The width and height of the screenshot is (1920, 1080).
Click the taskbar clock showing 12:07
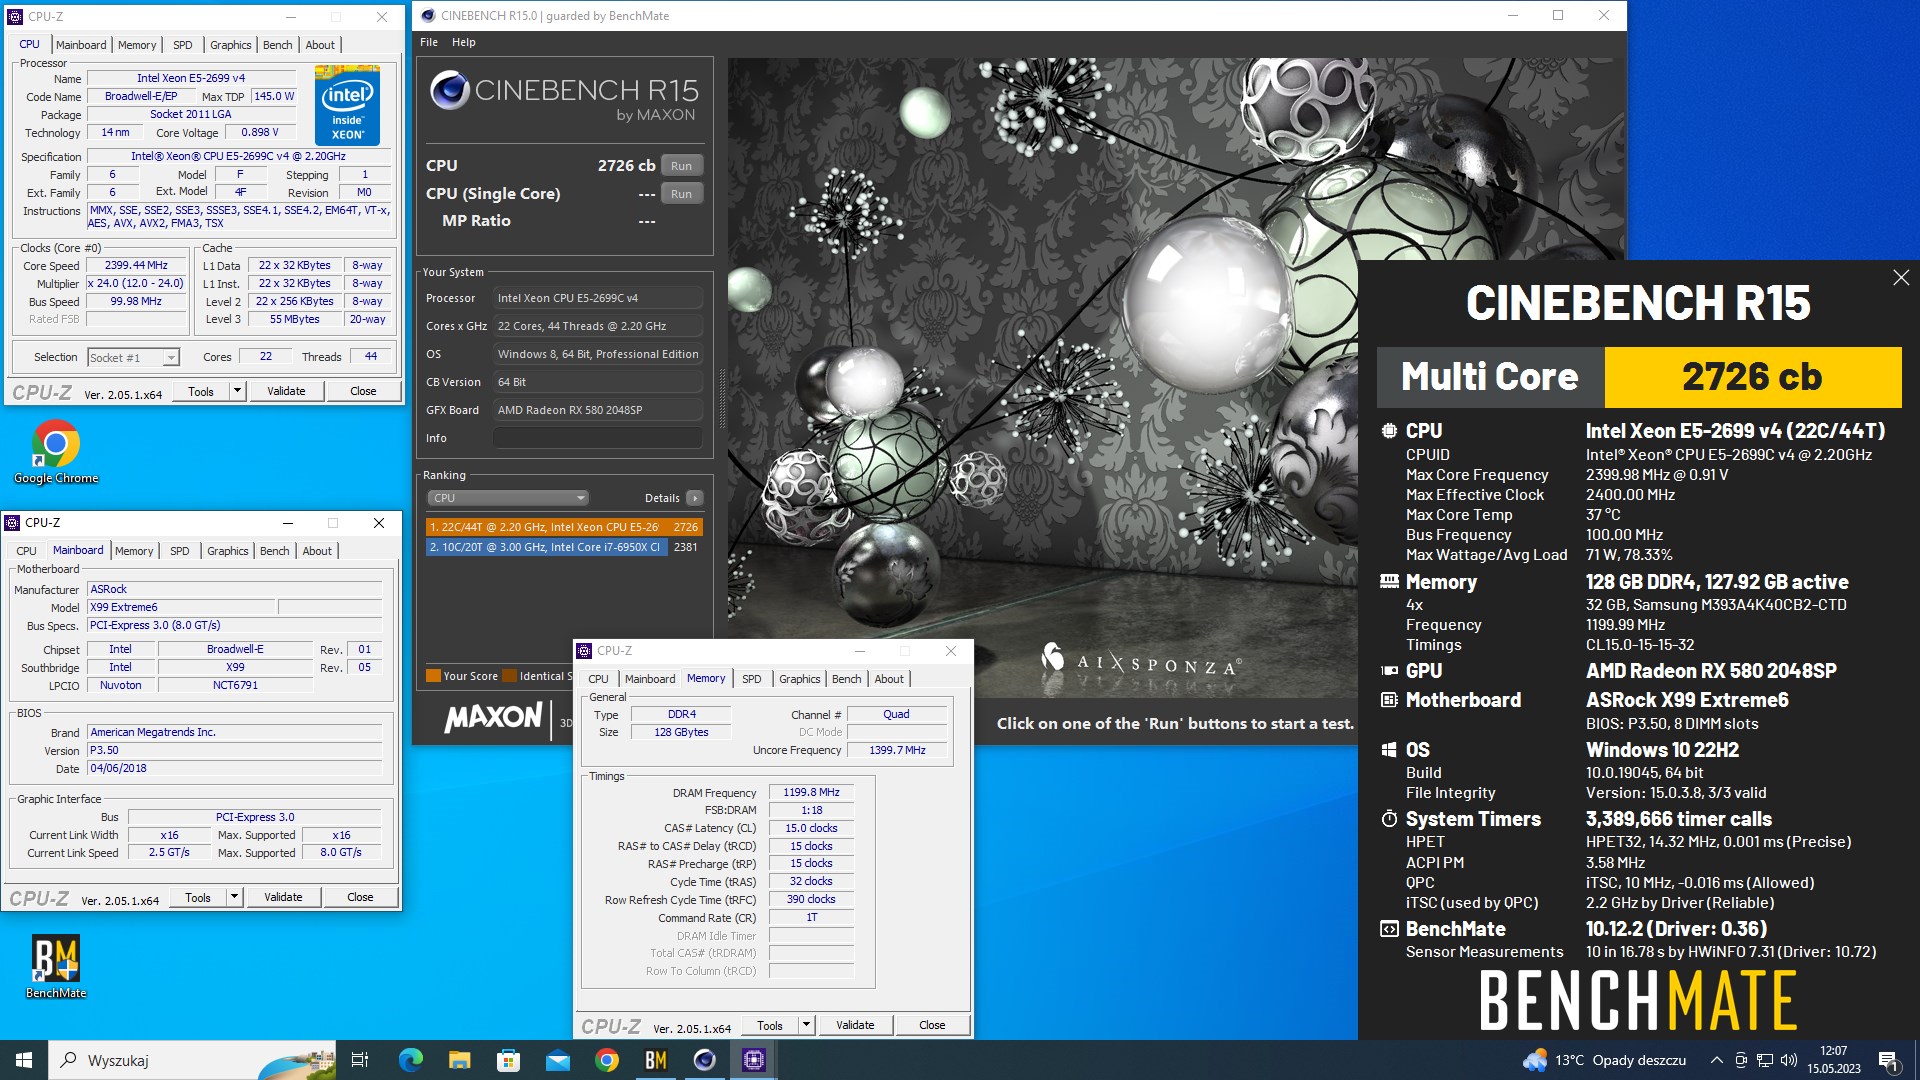coord(1833,1060)
